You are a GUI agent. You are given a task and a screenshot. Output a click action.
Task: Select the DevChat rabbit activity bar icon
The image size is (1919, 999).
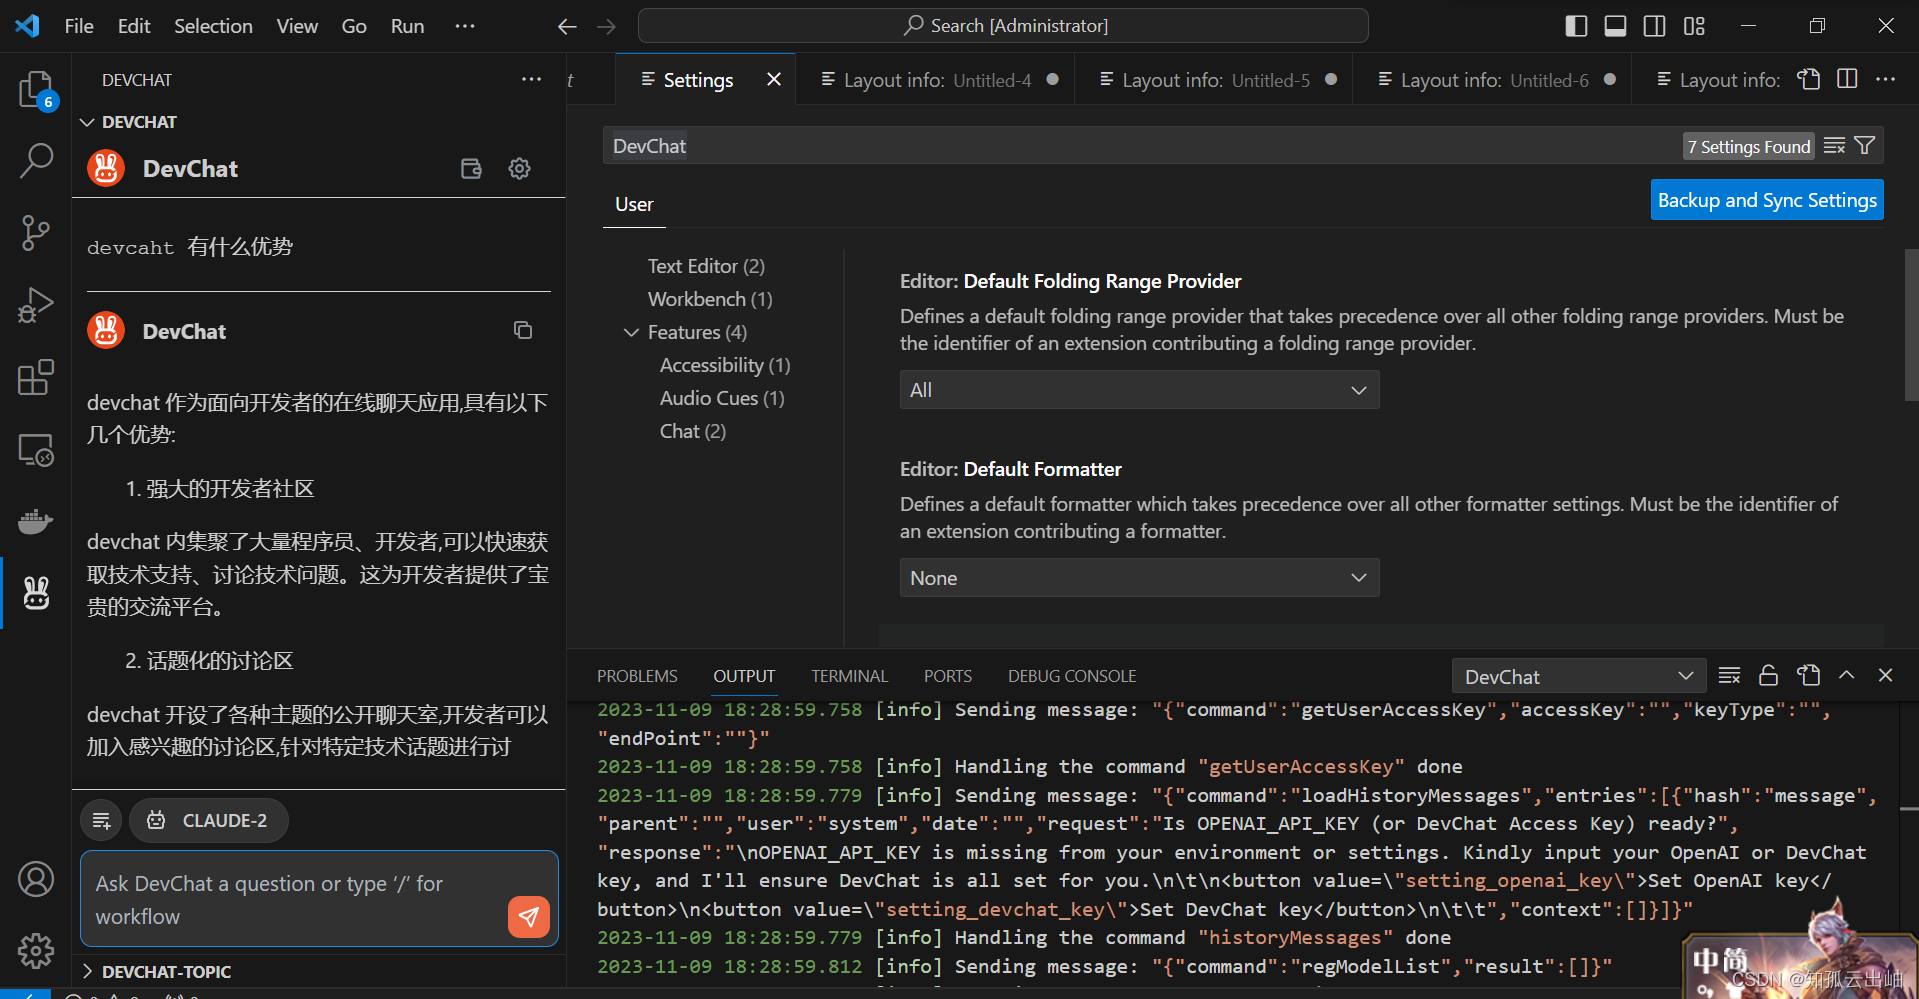(36, 593)
